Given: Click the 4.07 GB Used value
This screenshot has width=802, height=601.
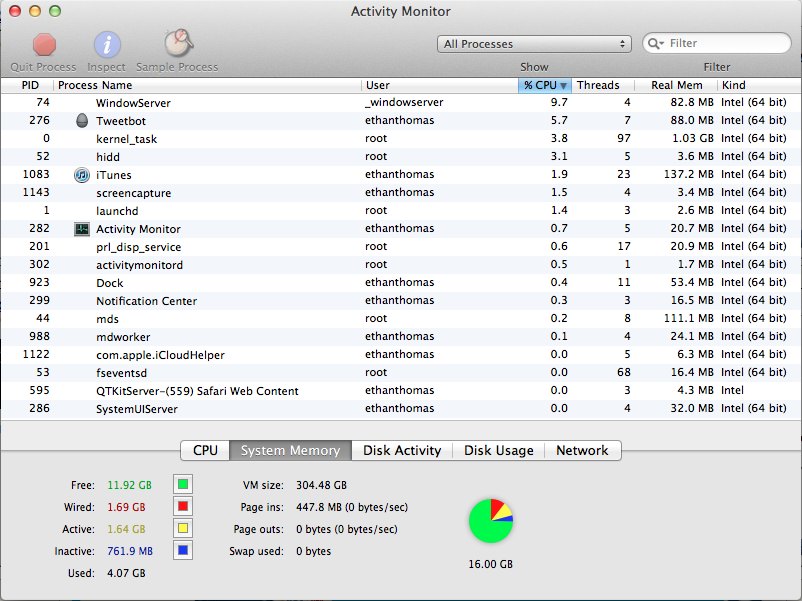Looking at the screenshot, I should point(126,573).
